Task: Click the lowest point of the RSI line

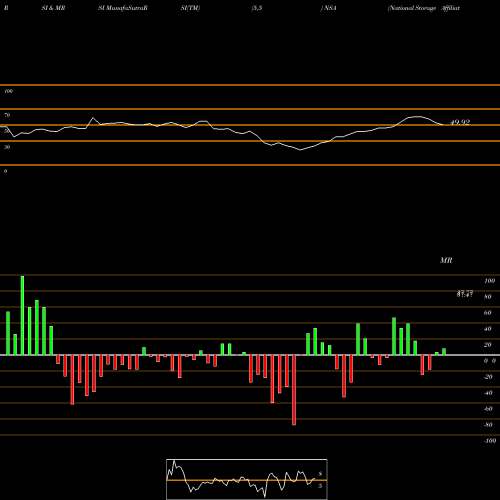Action: pyautogui.click(x=300, y=150)
